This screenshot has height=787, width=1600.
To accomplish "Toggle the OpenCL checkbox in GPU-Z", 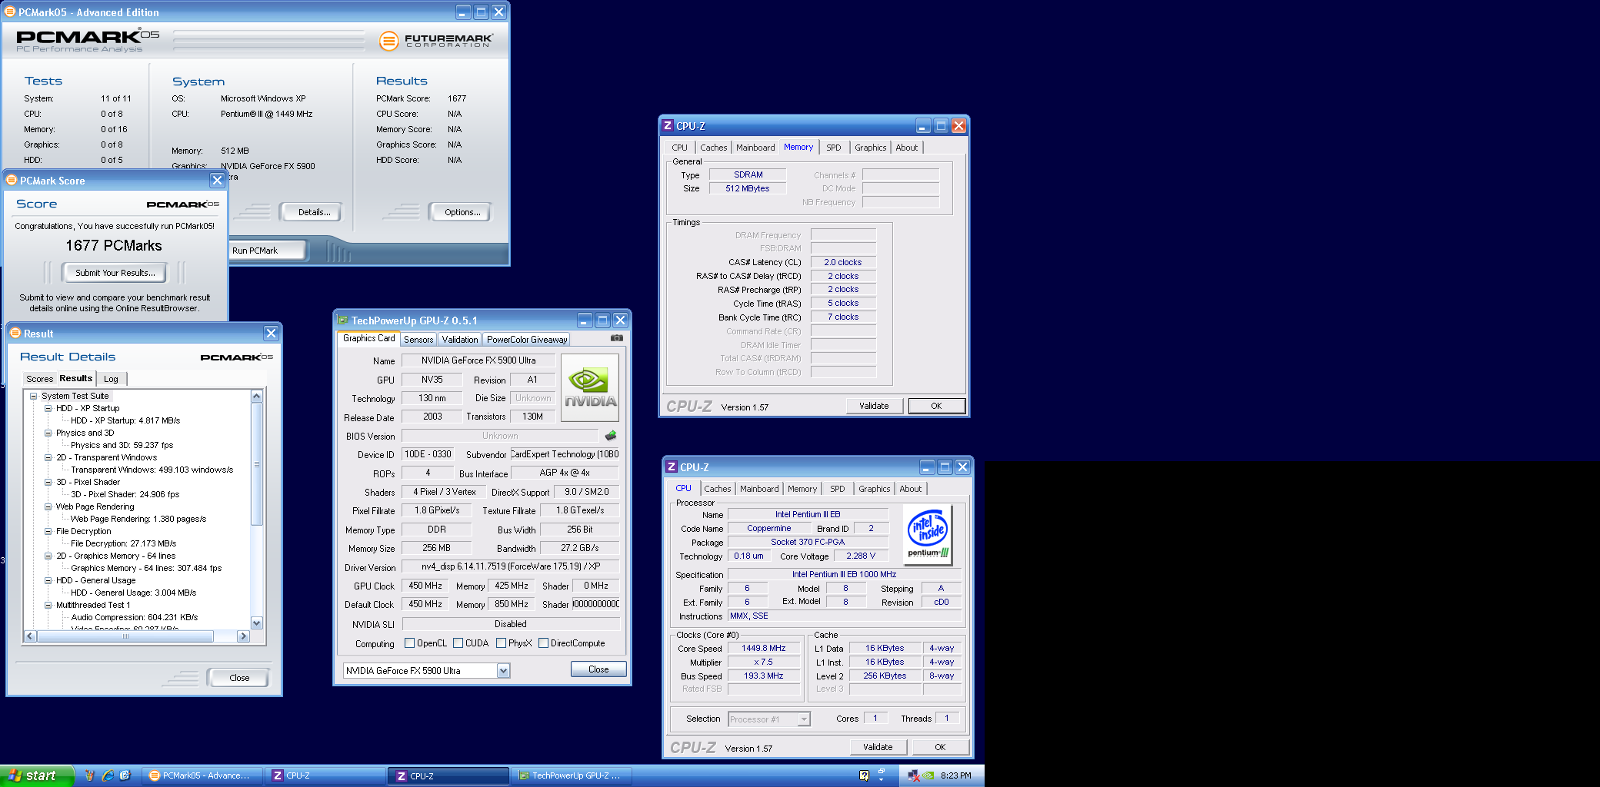I will point(409,643).
